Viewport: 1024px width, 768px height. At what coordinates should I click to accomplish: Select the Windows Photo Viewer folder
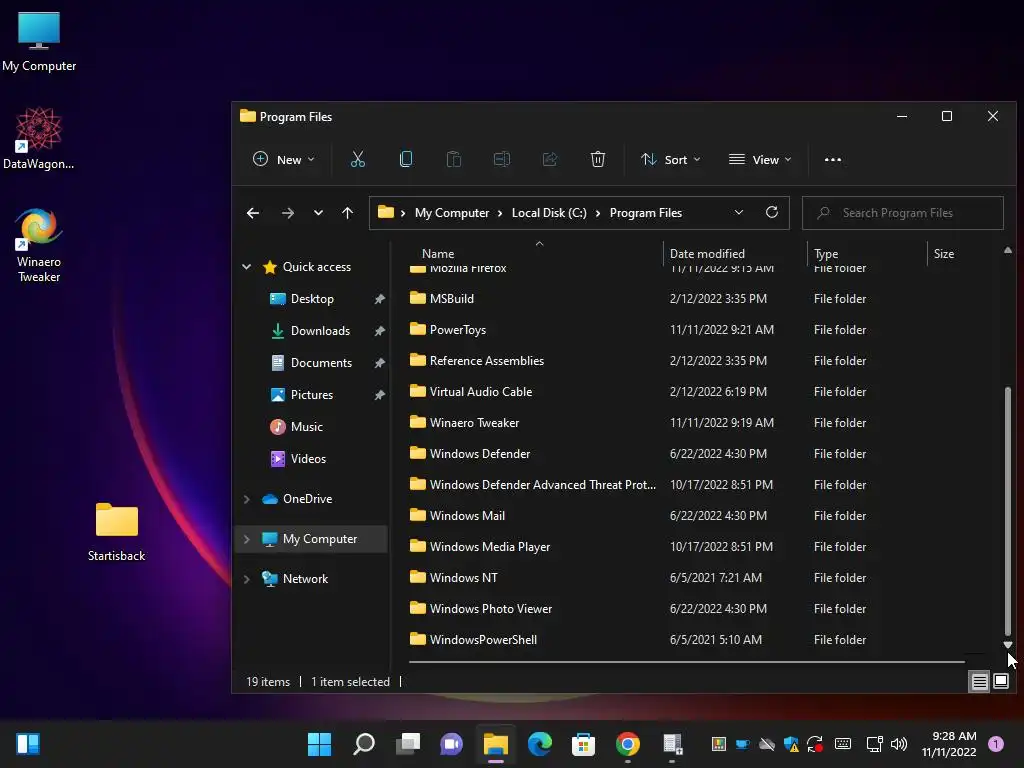pyautogui.click(x=490, y=609)
